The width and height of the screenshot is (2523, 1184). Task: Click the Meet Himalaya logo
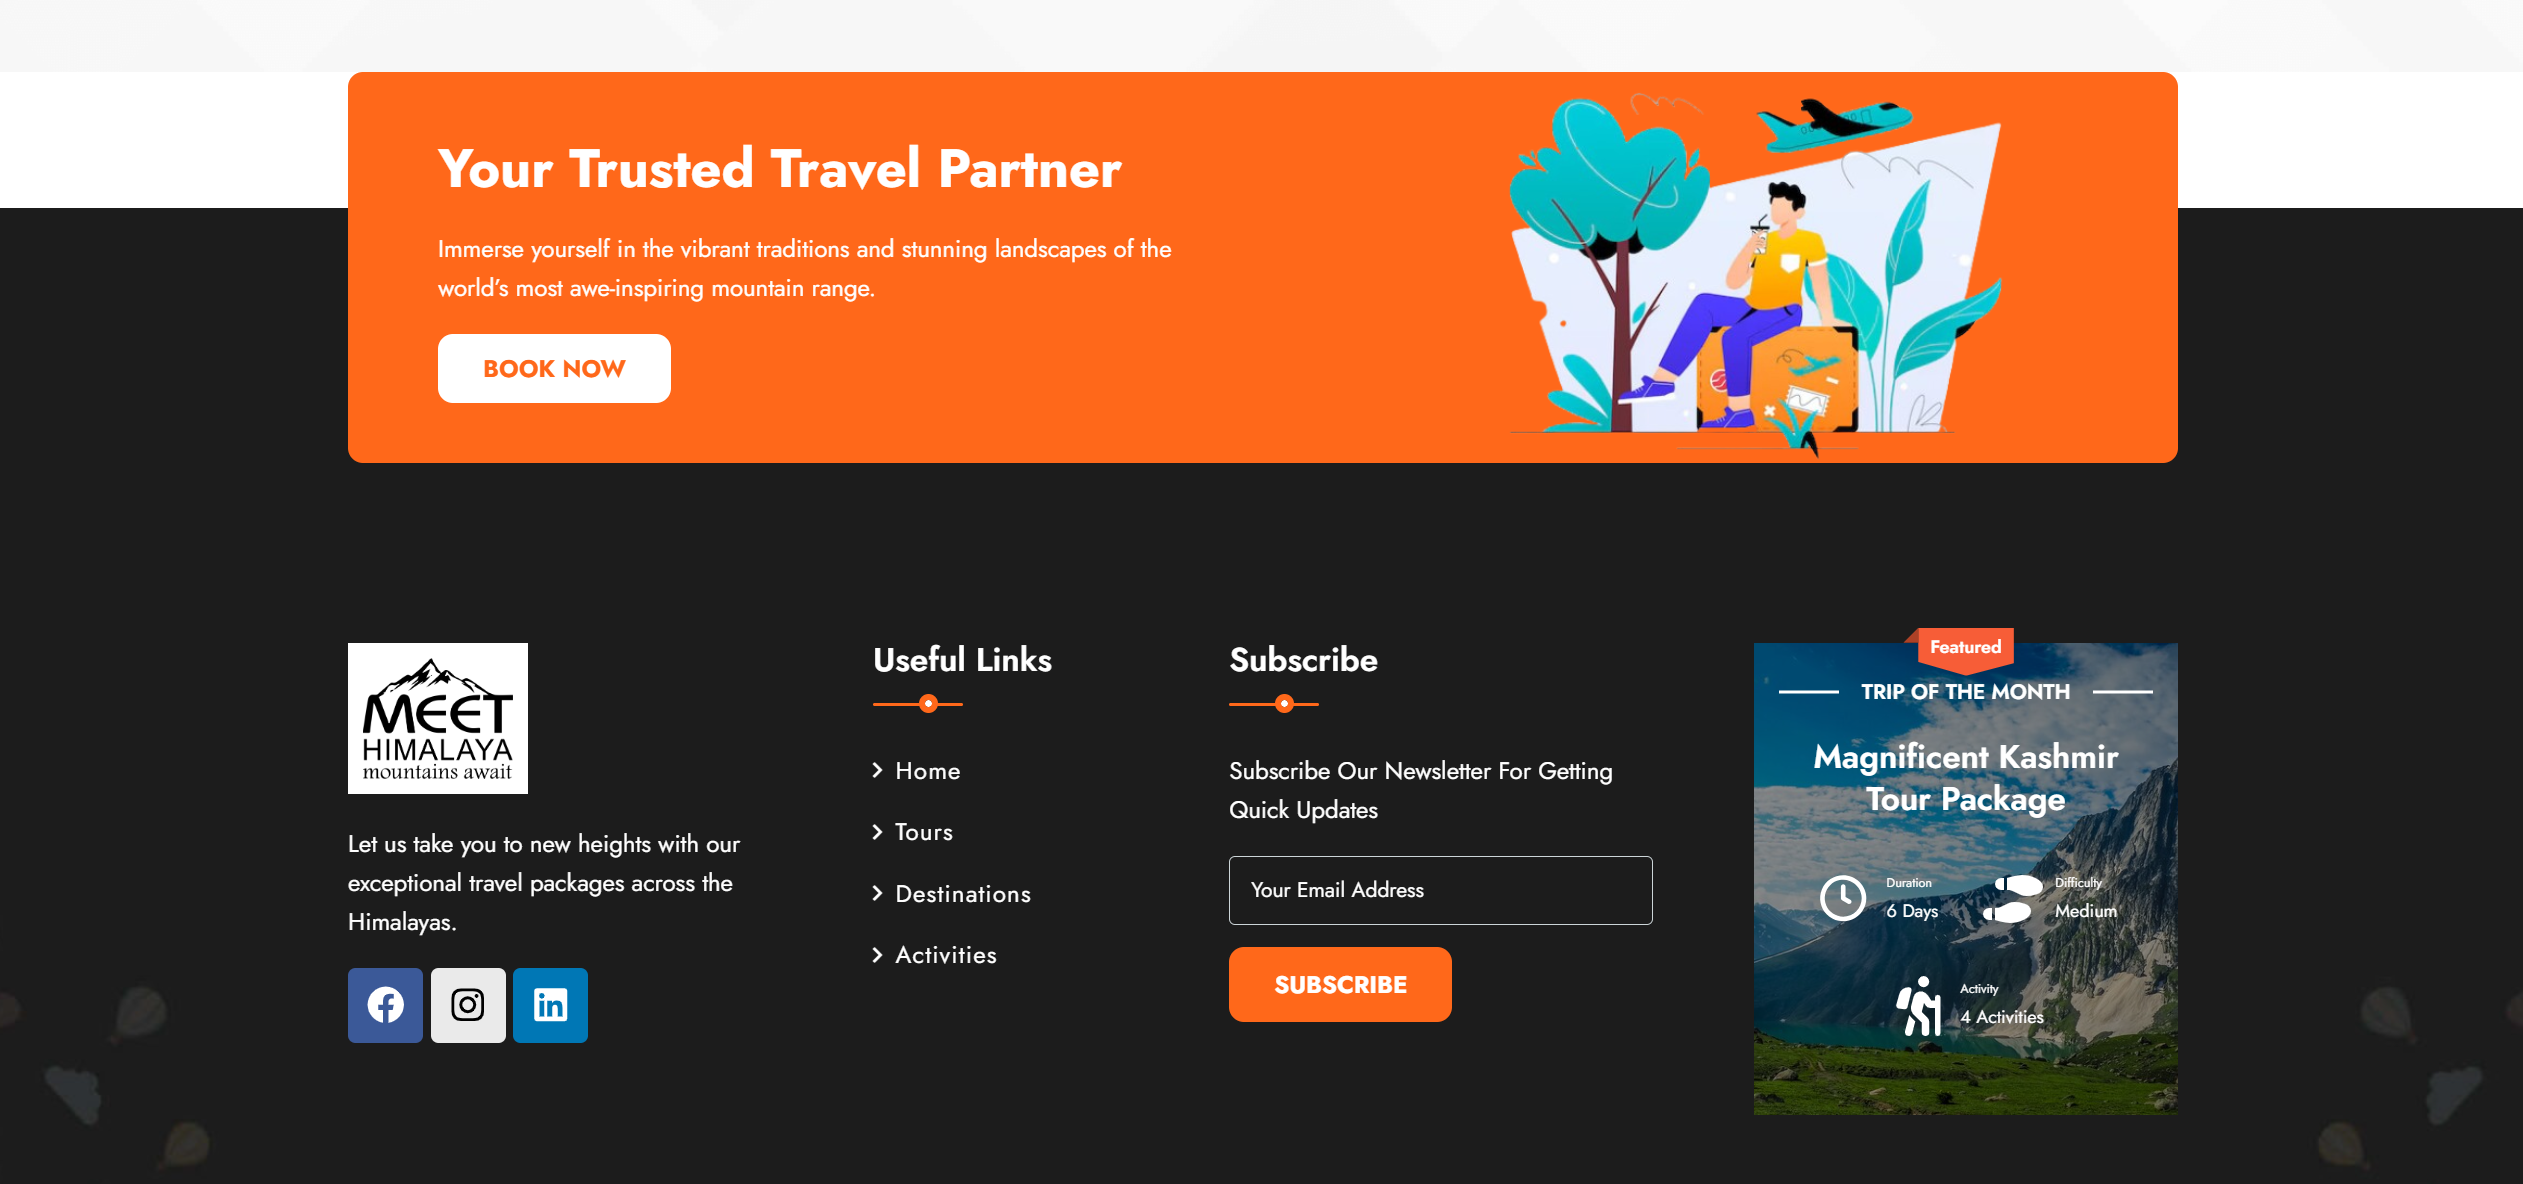click(x=437, y=718)
